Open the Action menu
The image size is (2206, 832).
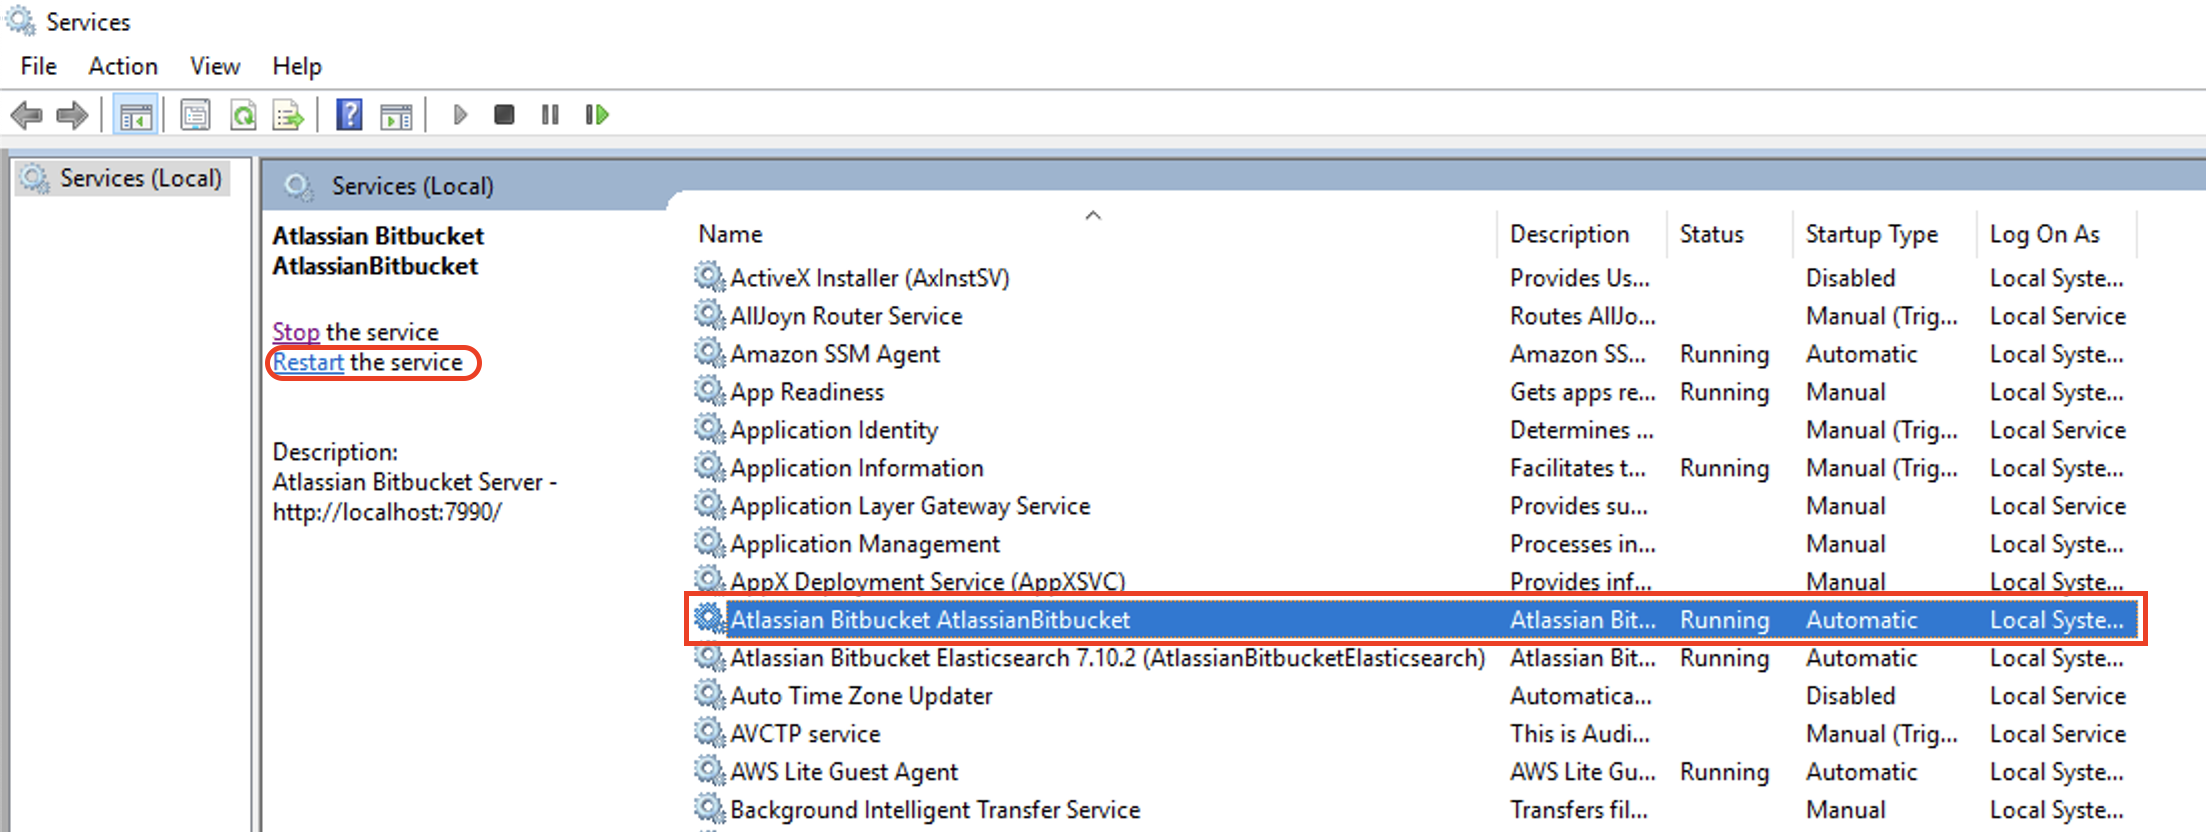[x=123, y=66]
